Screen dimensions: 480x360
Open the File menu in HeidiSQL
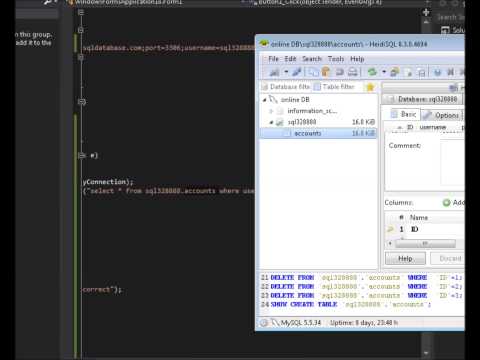coord(273,59)
